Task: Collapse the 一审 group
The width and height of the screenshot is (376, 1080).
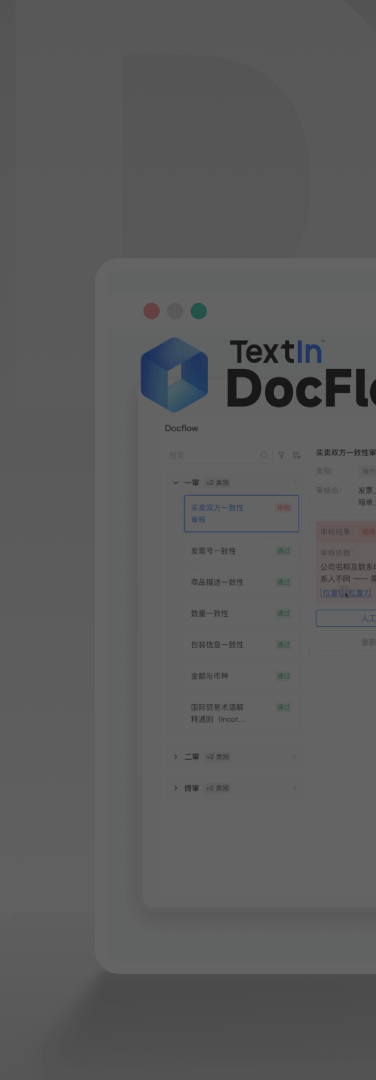Action: (x=176, y=483)
